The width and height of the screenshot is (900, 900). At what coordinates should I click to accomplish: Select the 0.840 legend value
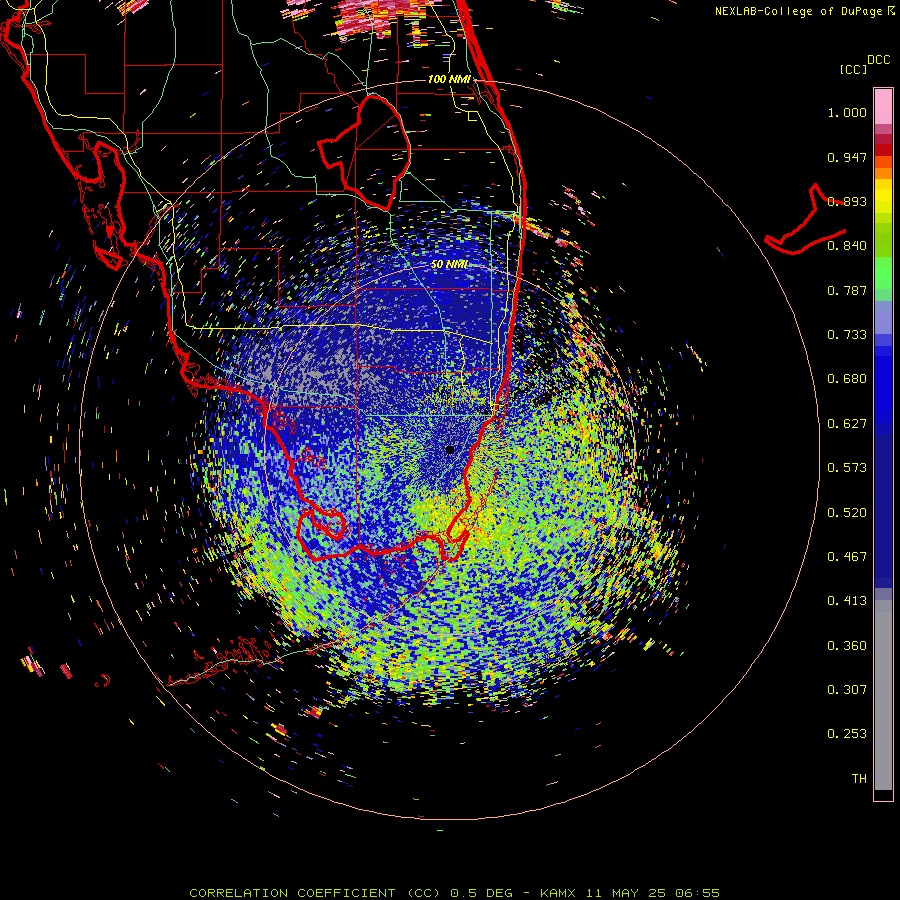[x=847, y=246]
